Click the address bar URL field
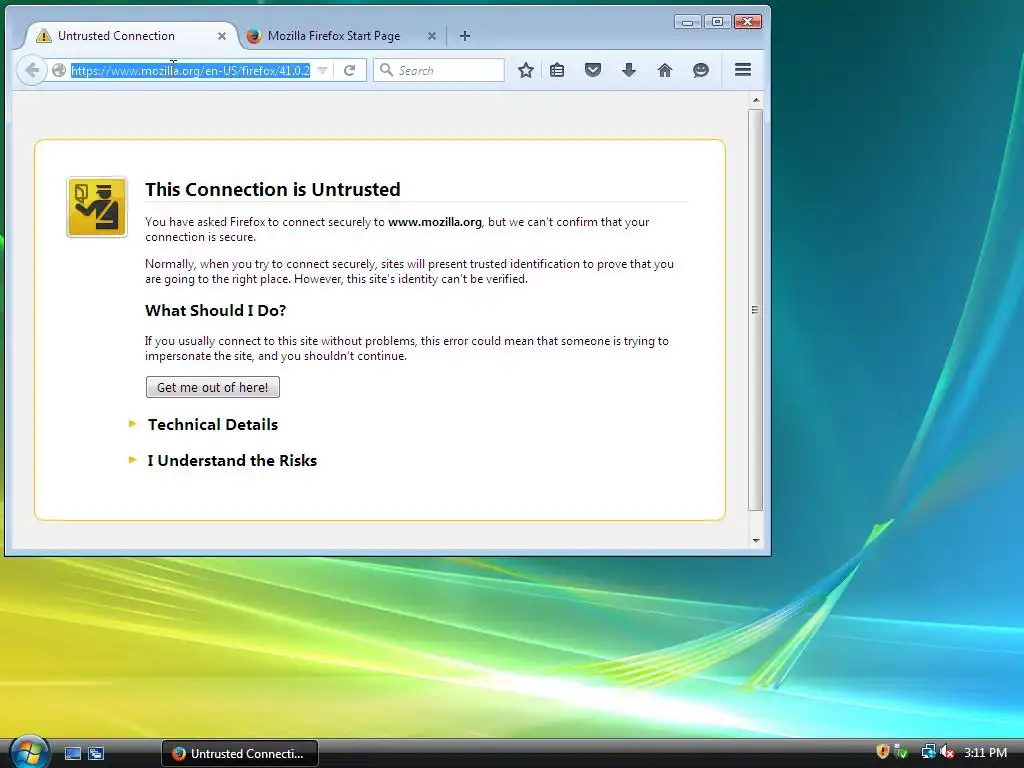 [x=190, y=70]
